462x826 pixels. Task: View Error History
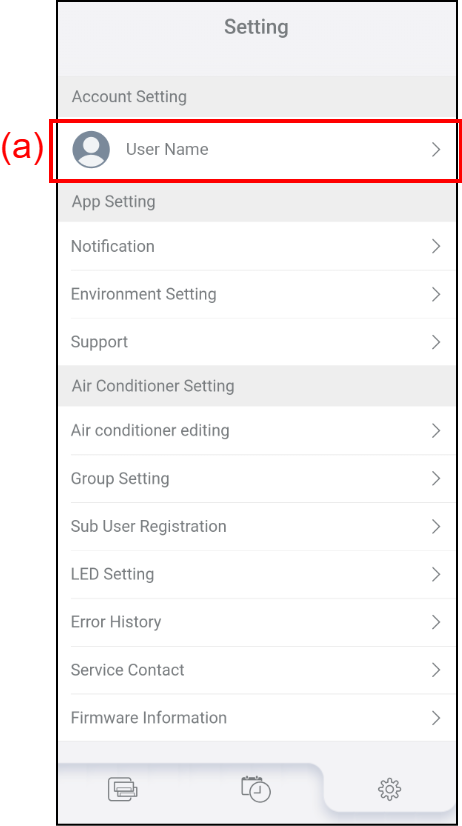(x=257, y=622)
